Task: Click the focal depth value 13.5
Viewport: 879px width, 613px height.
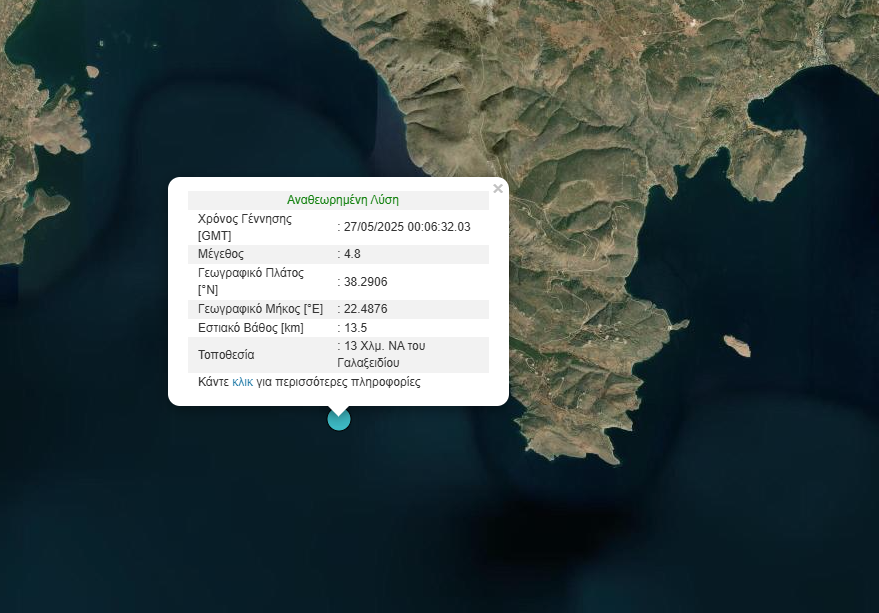Action: 355,327
